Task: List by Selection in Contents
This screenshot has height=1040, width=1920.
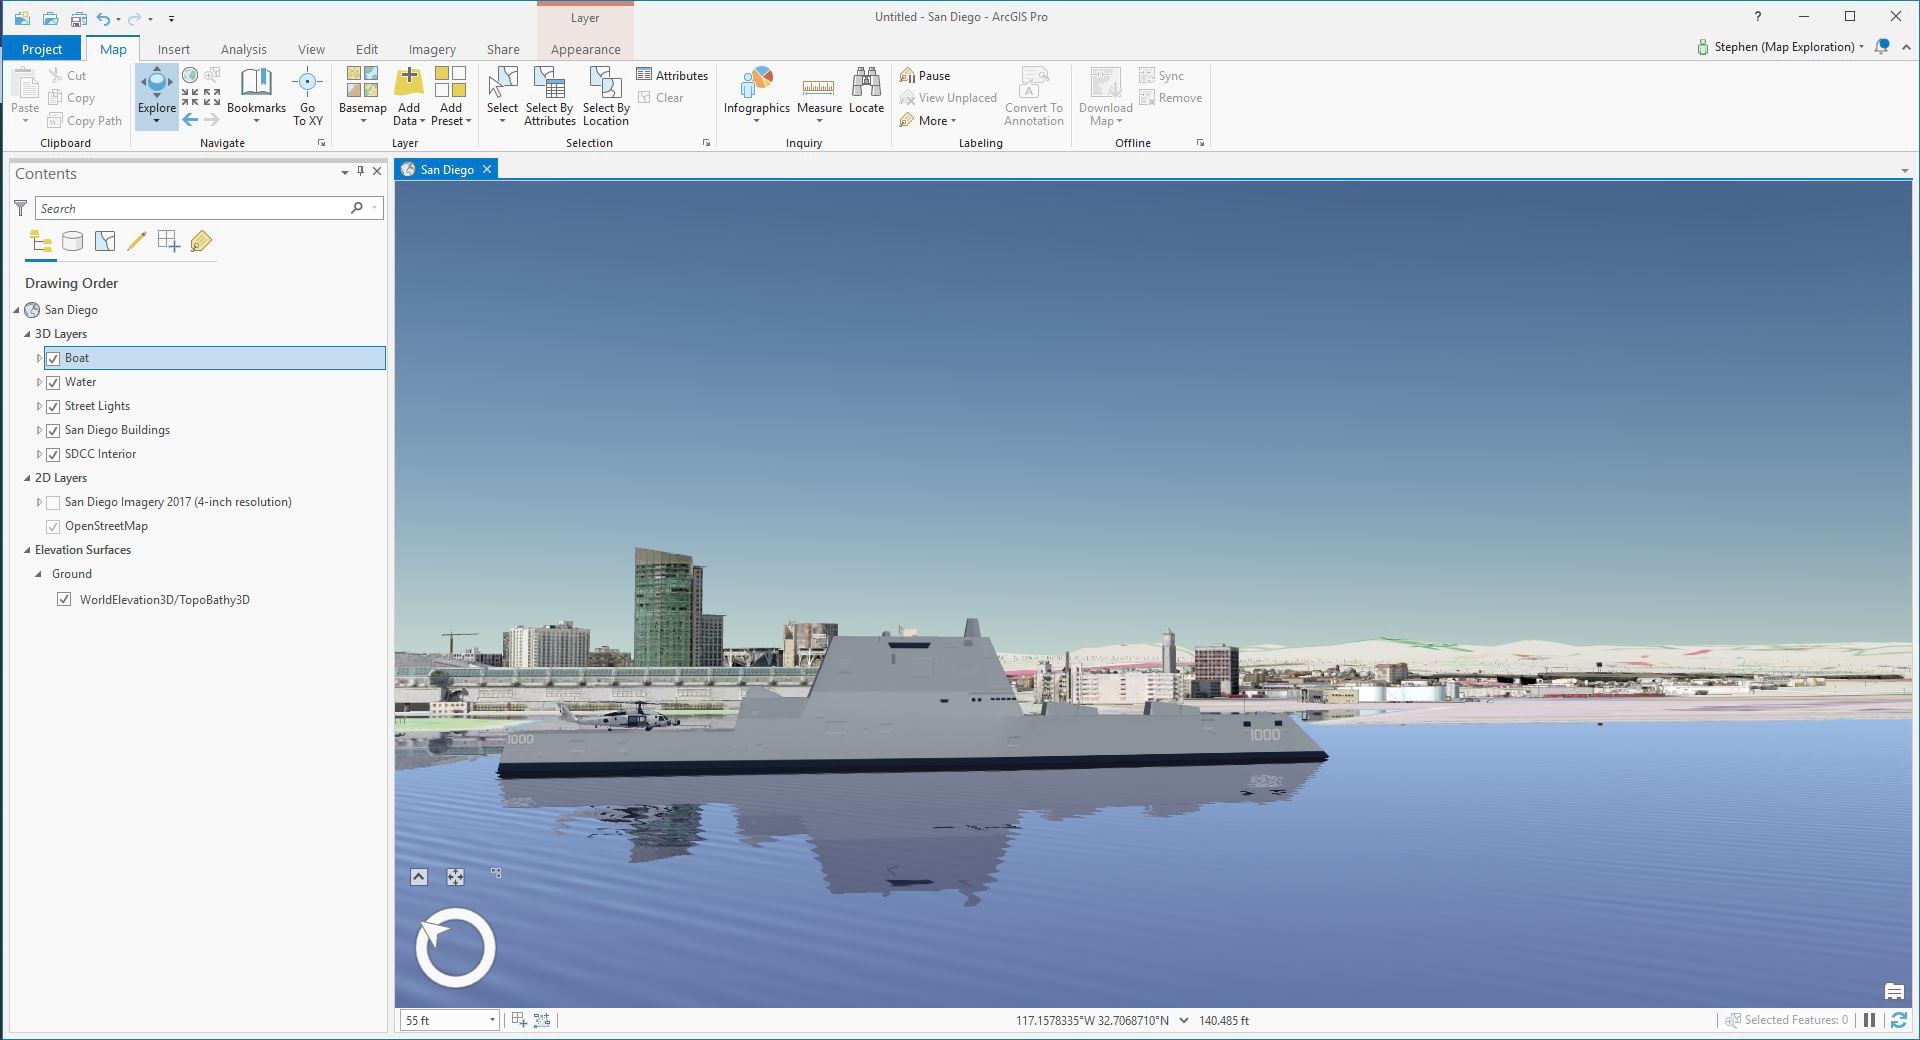Action: 105,241
